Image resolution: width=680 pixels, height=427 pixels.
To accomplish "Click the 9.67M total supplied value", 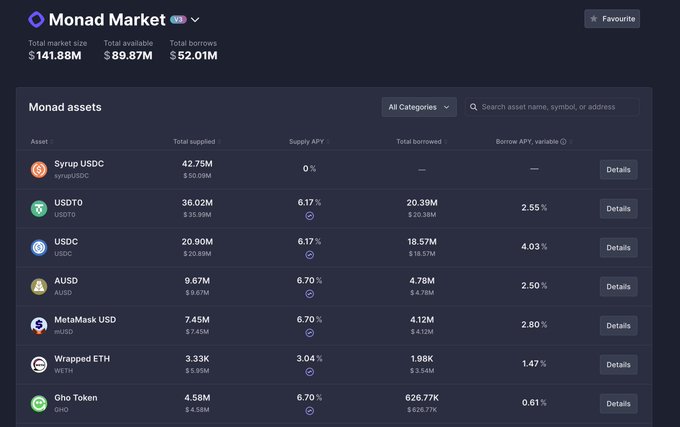I will coord(197,281).
